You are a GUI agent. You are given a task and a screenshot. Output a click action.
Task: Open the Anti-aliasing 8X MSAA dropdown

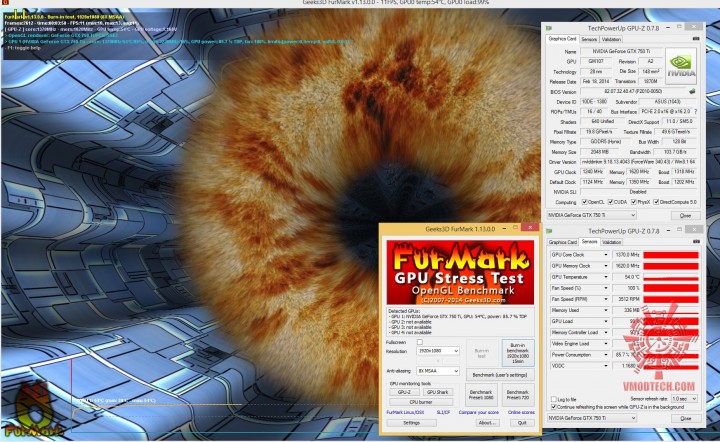click(438, 371)
